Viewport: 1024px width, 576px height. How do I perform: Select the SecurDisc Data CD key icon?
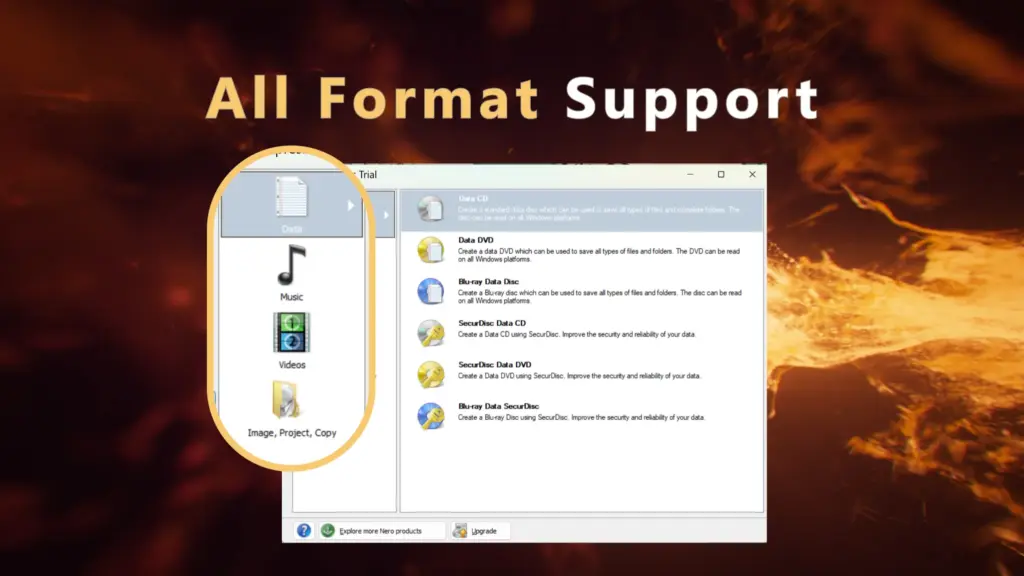click(x=431, y=333)
